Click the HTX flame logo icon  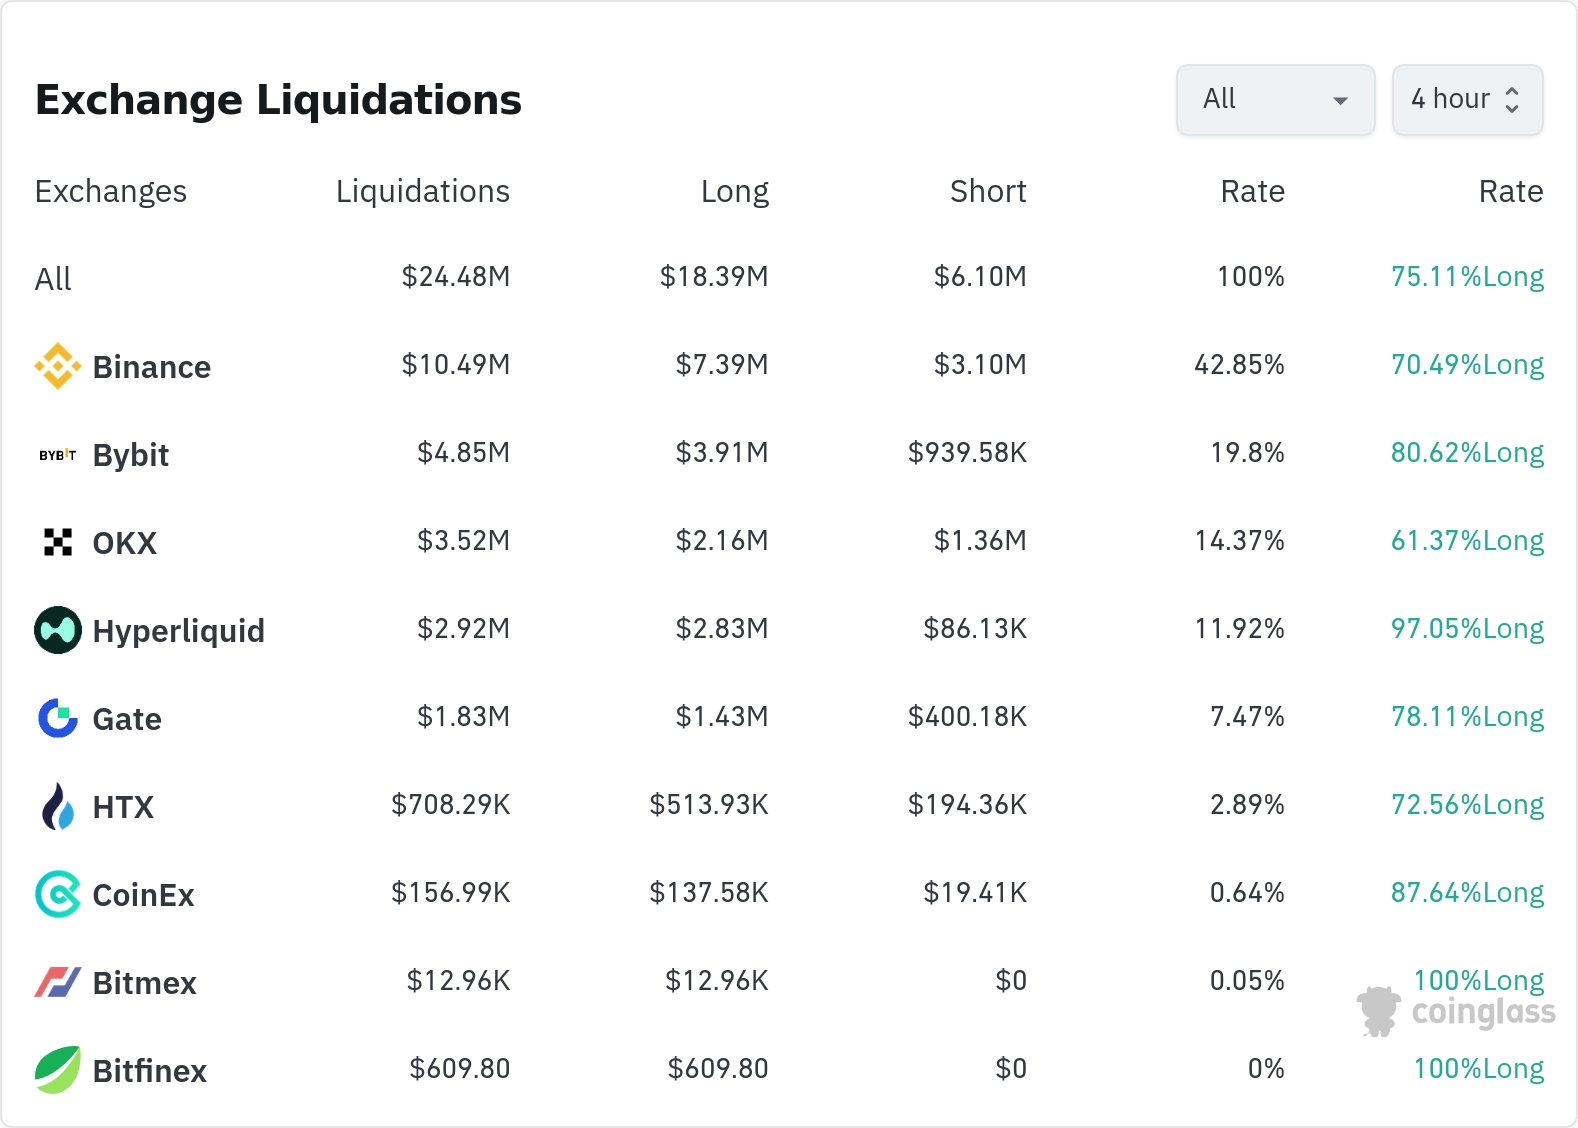58,806
